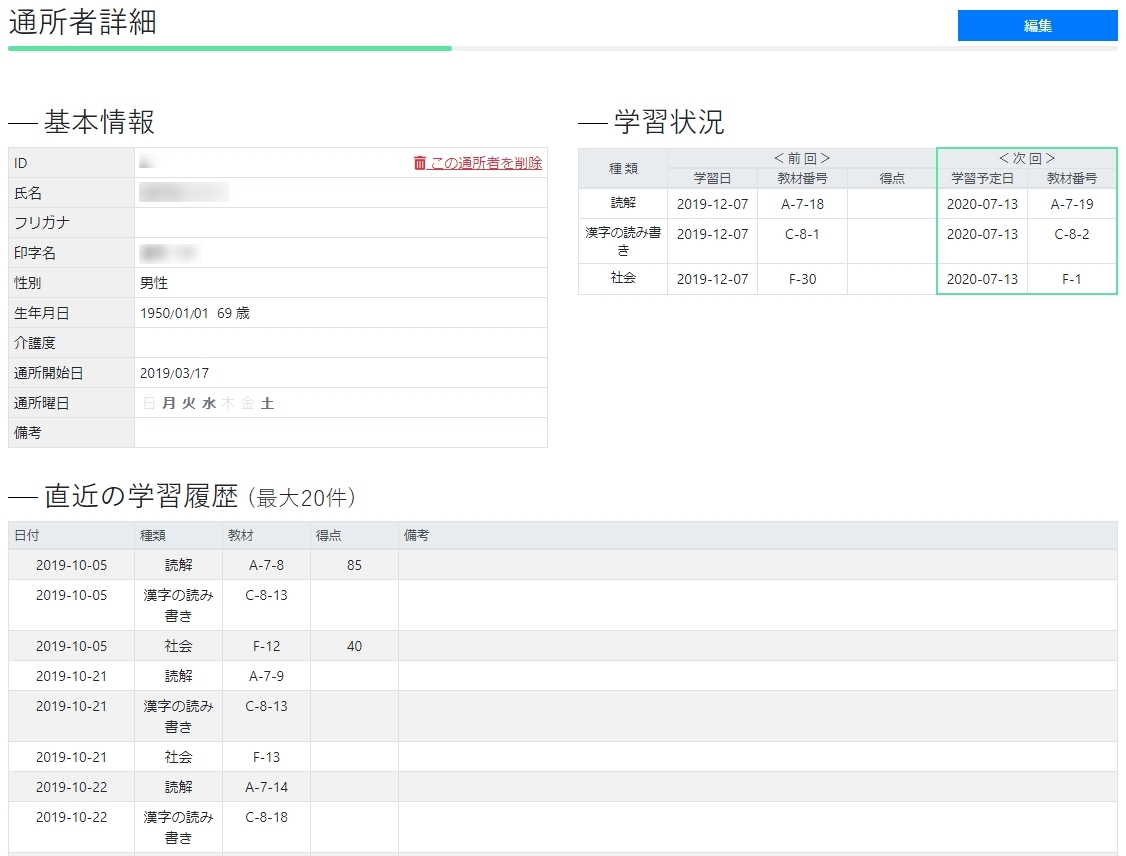Screen dimensions: 1126x856
Task: Click the 日付 column header in history table
Action: coord(27,535)
